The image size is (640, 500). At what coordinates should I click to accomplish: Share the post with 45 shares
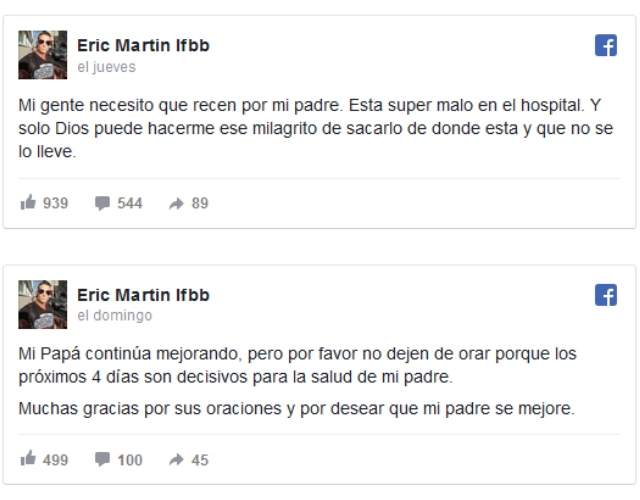coord(176,460)
